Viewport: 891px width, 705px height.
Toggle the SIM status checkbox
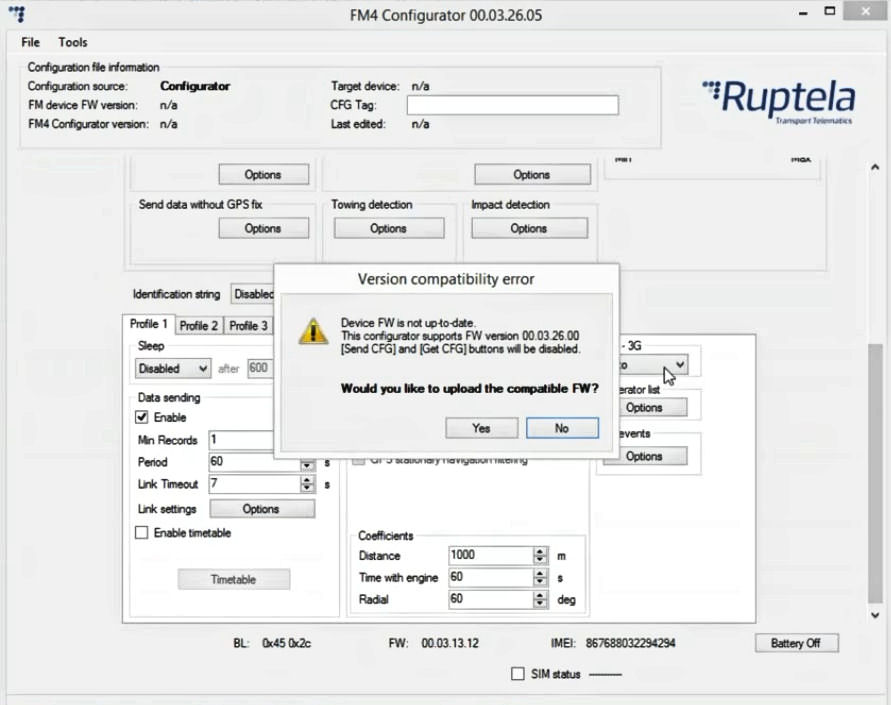coord(517,673)
